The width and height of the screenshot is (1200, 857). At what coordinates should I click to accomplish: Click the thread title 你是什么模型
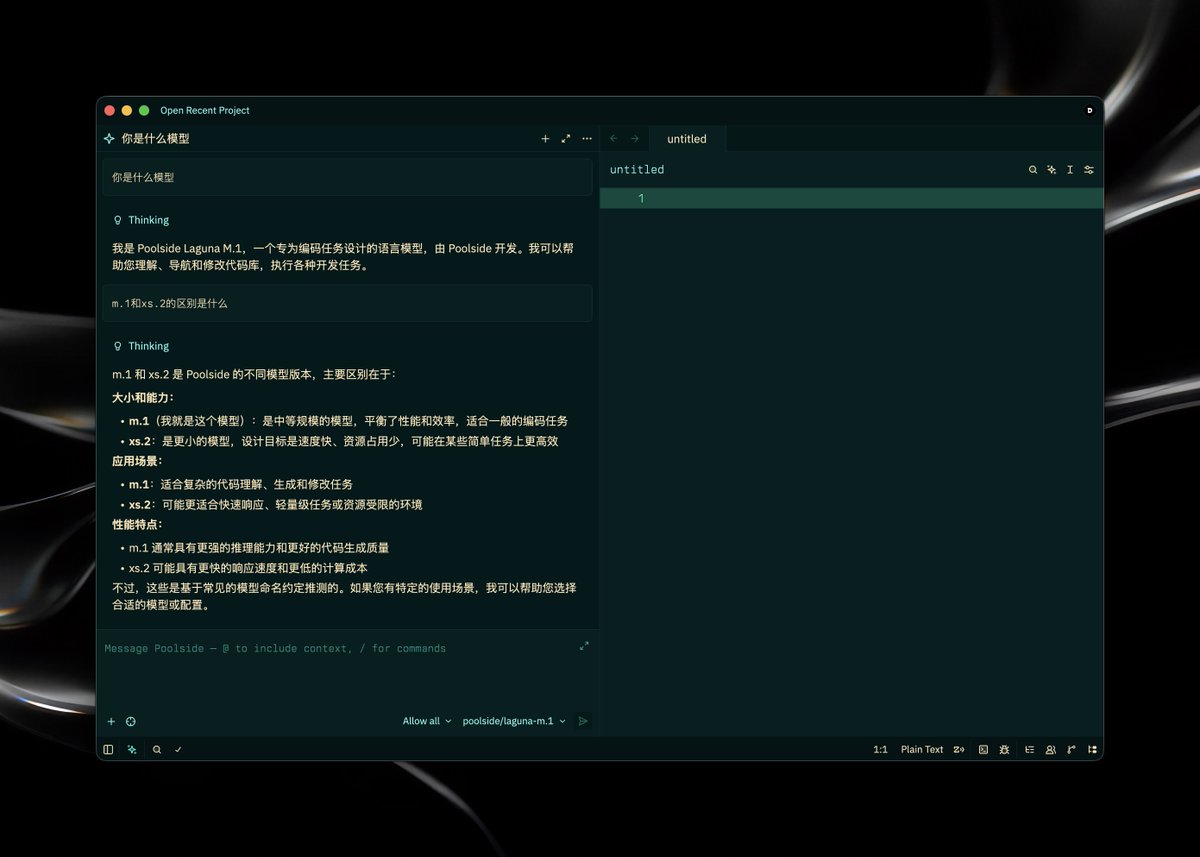tap(155, 139)
